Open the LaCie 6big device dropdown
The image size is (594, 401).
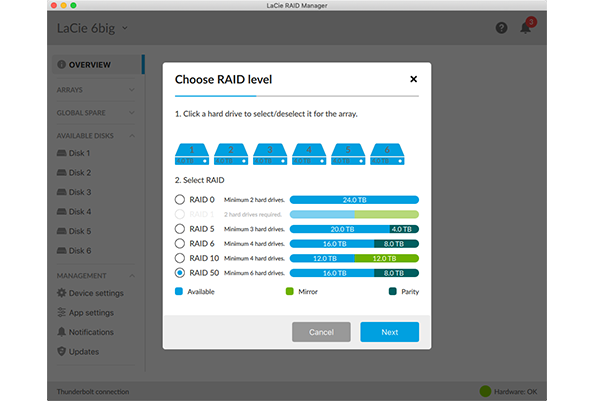click(x=125, y=28)
